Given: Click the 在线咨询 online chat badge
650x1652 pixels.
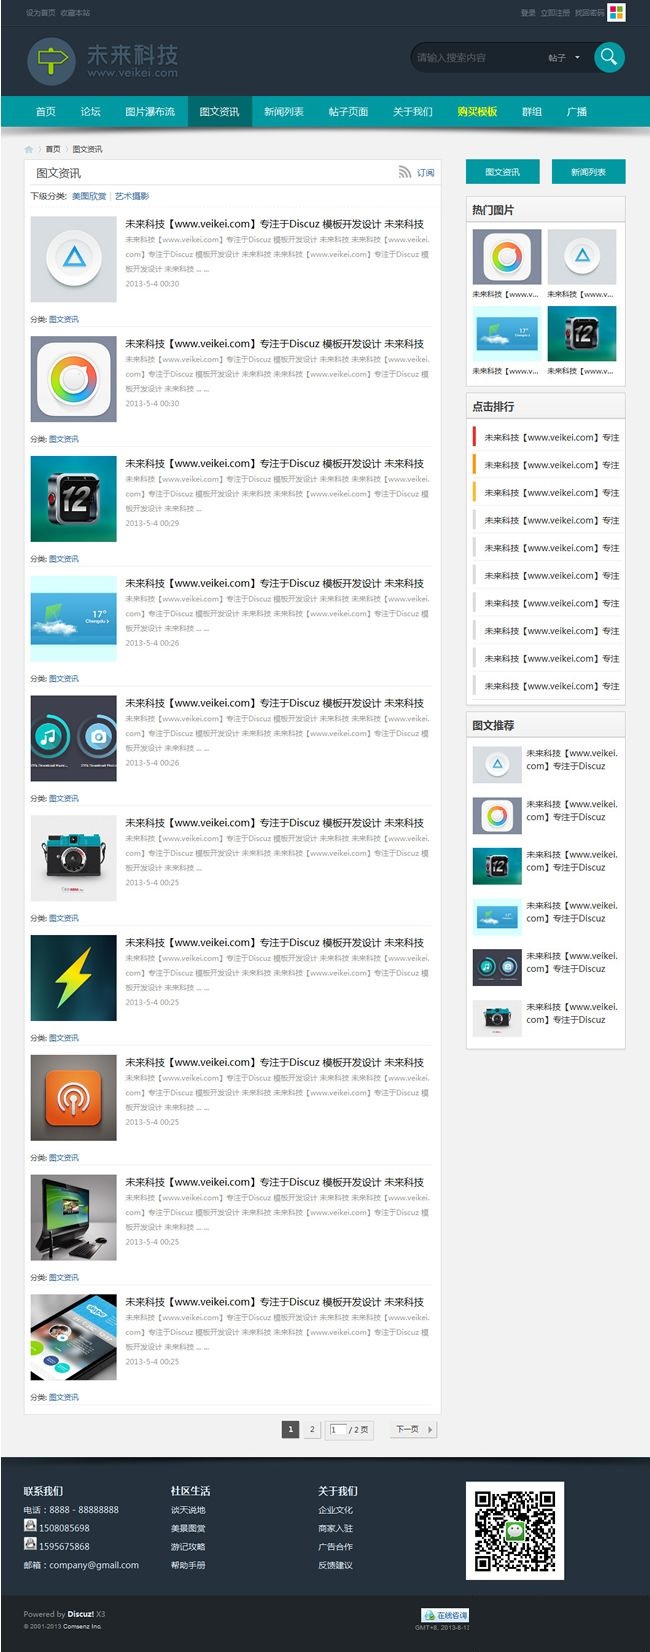Looking at the screenshot, I should pos(445,1615).
